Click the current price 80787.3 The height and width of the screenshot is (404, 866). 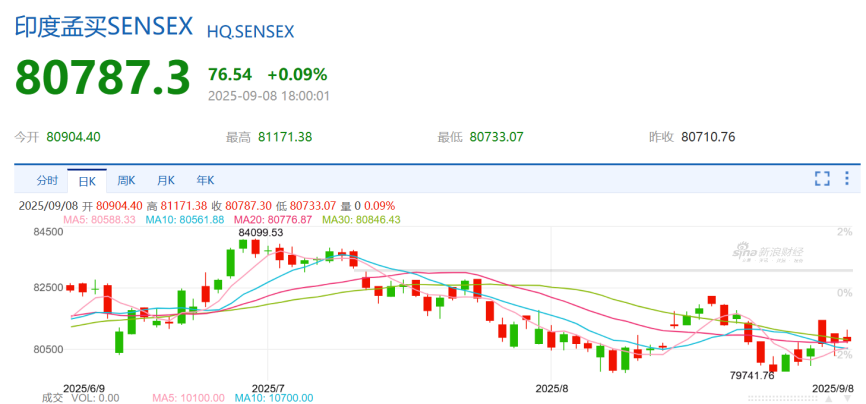(102, 78)
